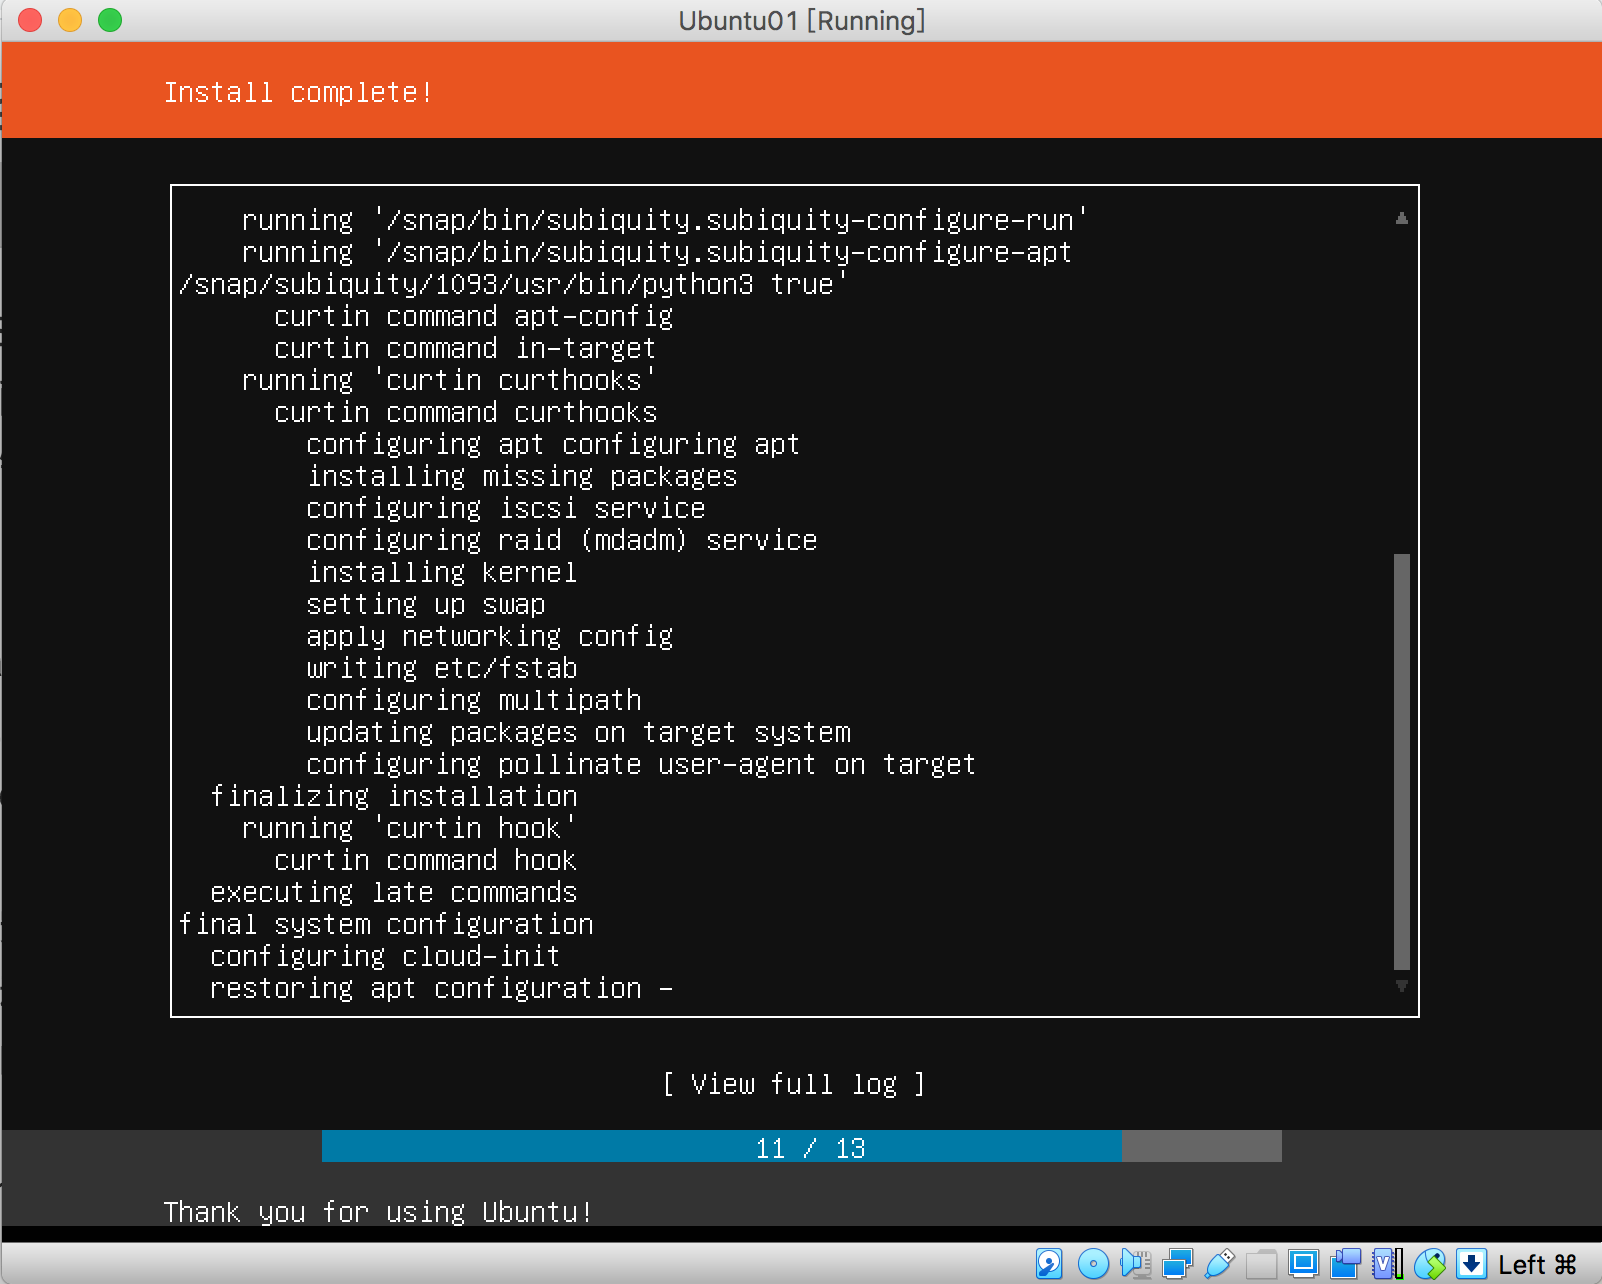Click the log scrollbar up arrow
The height and width of the screenshot is (1284, 1602).
1402,218
